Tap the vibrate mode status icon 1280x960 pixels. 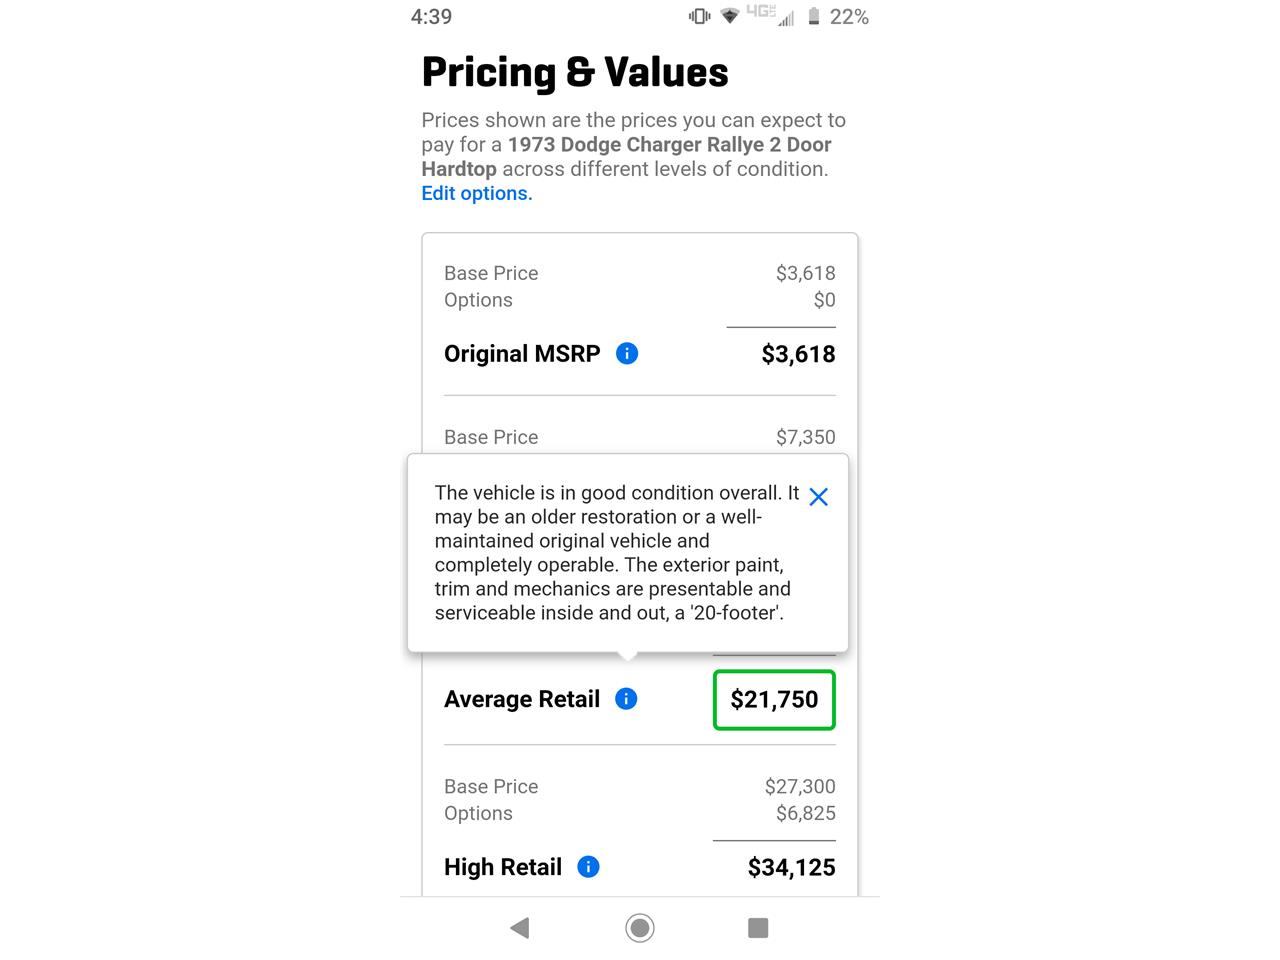point(699,16)
